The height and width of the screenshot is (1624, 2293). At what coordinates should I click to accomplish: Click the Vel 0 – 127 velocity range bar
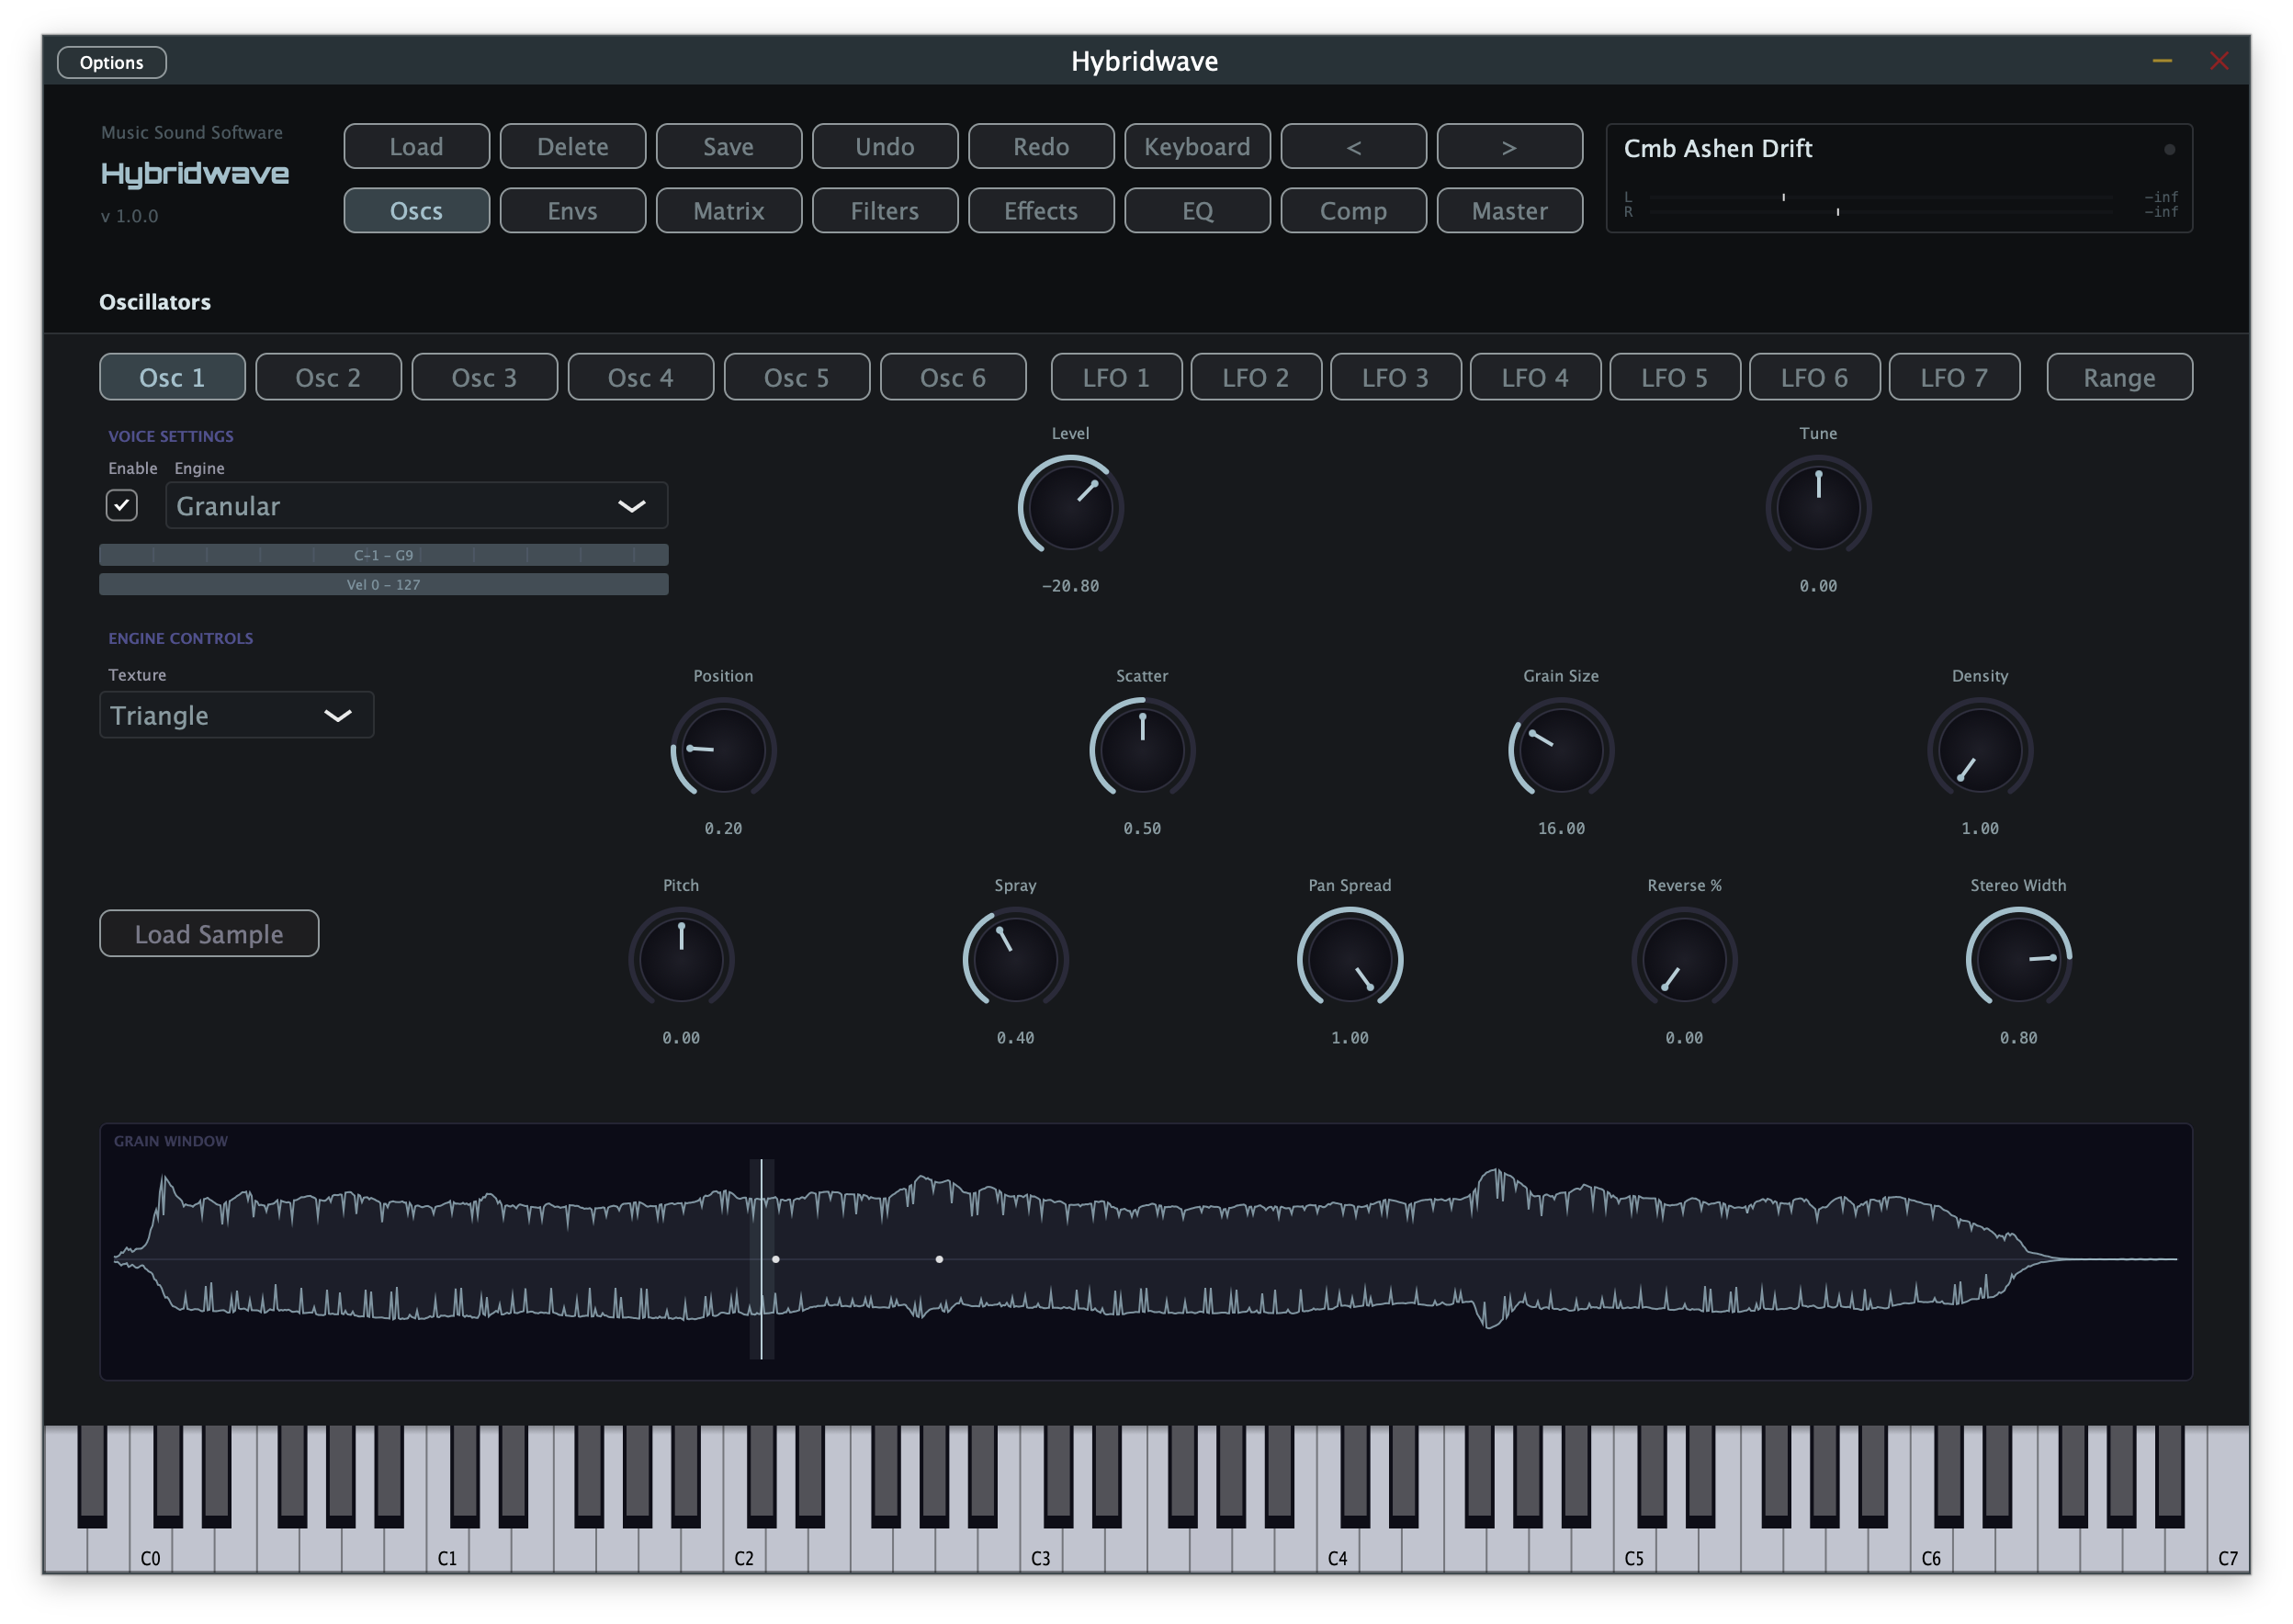coord(383,584)
